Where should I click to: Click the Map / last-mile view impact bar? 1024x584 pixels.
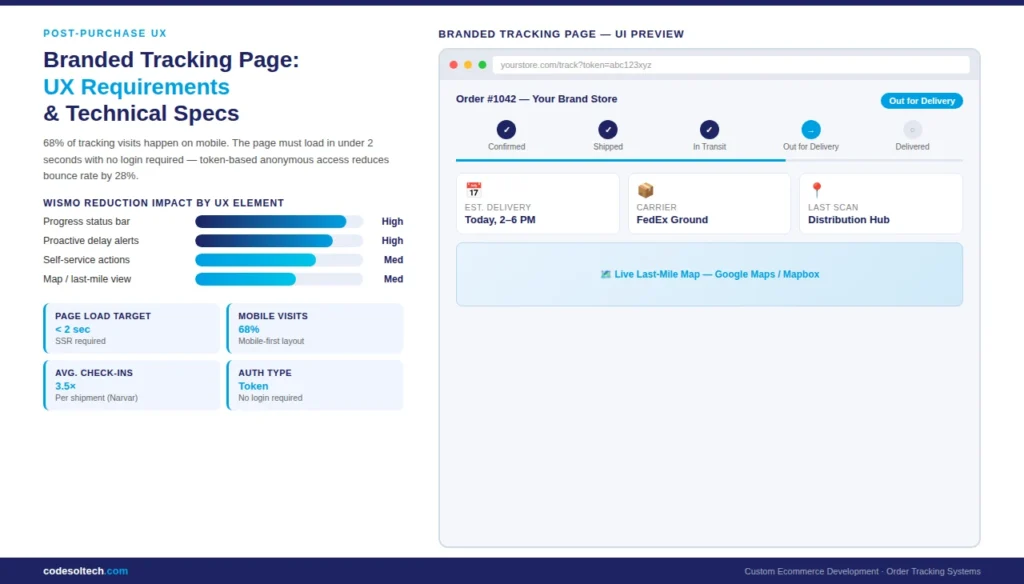pos(279,279)
